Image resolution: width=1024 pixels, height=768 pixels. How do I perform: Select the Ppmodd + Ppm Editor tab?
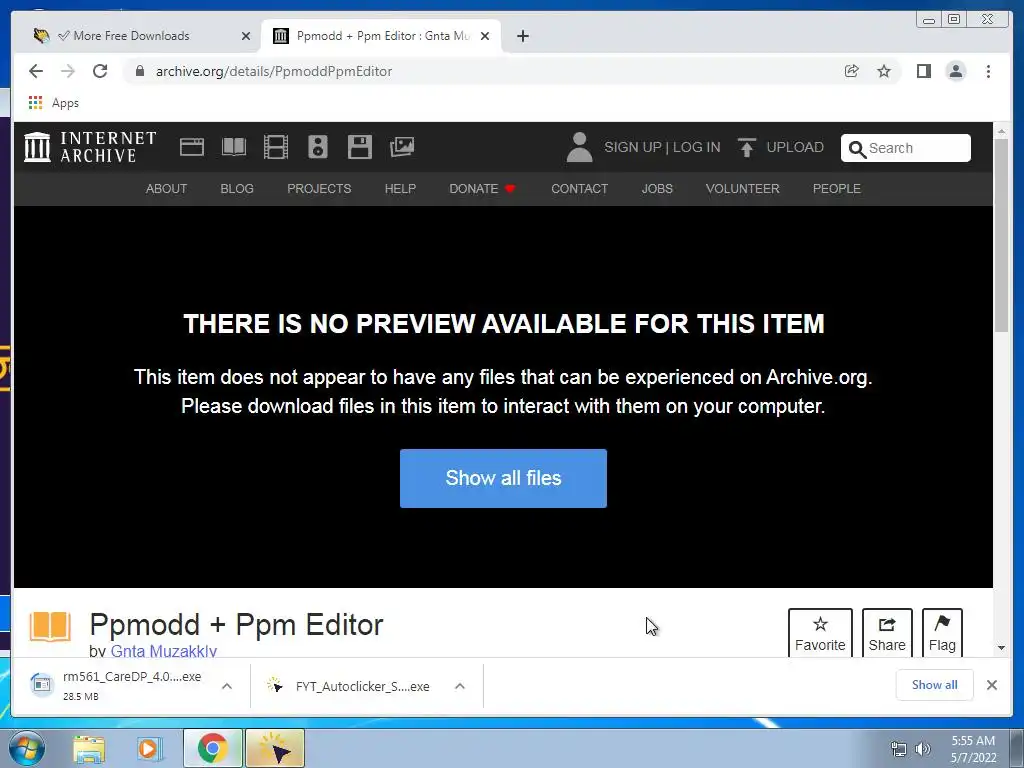(381, 36)
